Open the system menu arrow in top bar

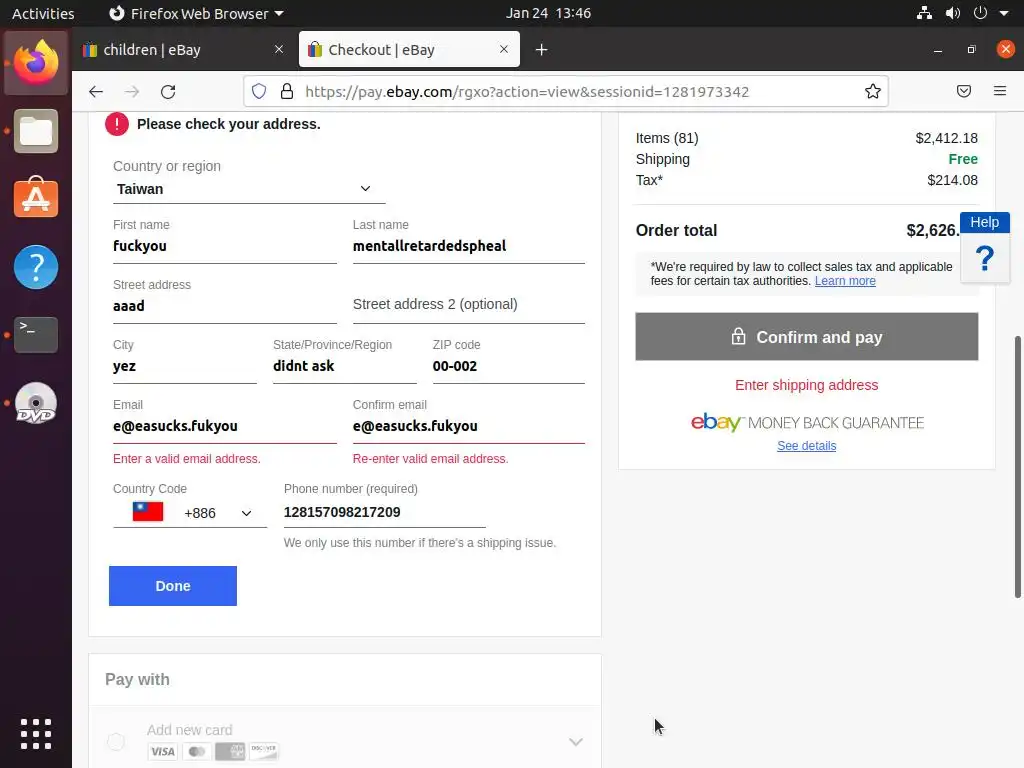(x=1004, y=13)
